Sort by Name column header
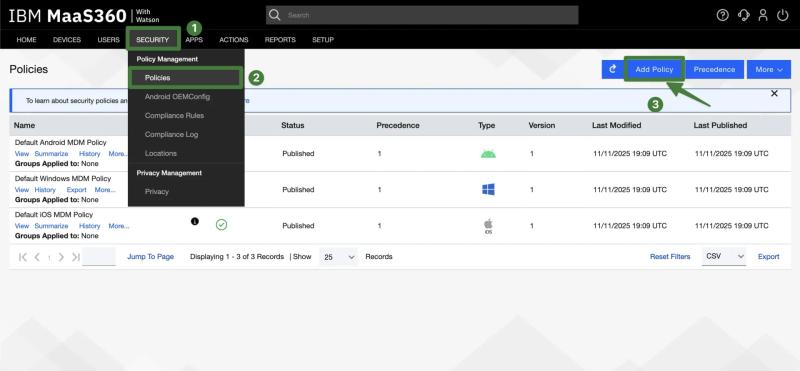 24,125
